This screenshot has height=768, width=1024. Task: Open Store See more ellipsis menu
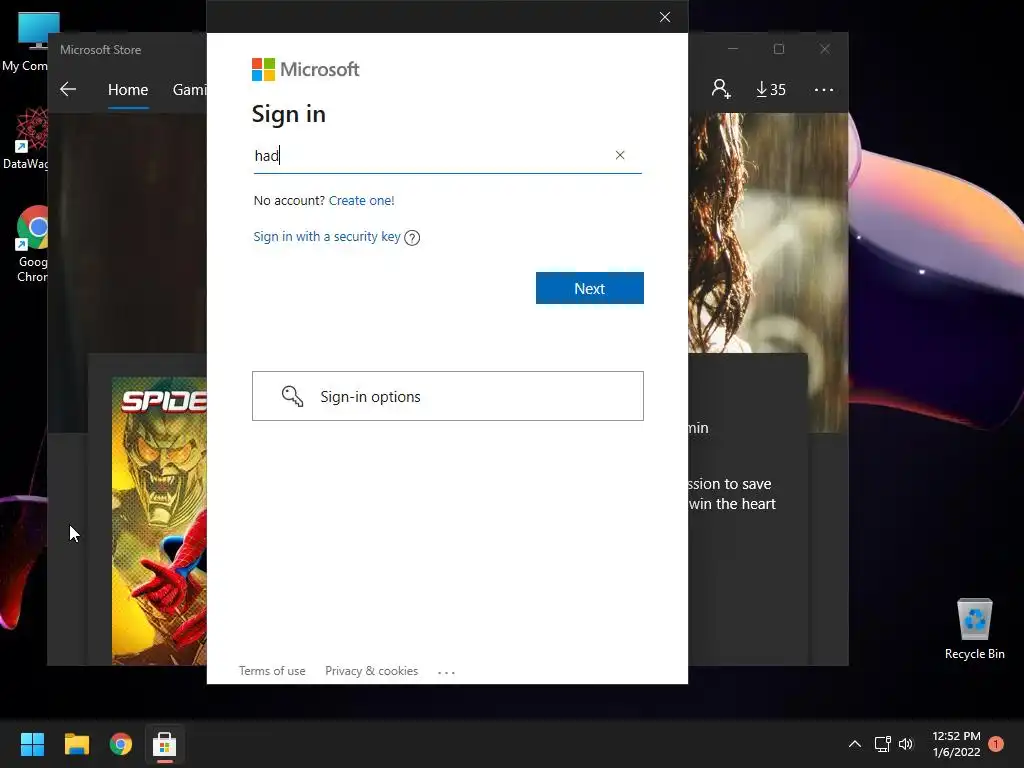824,89
